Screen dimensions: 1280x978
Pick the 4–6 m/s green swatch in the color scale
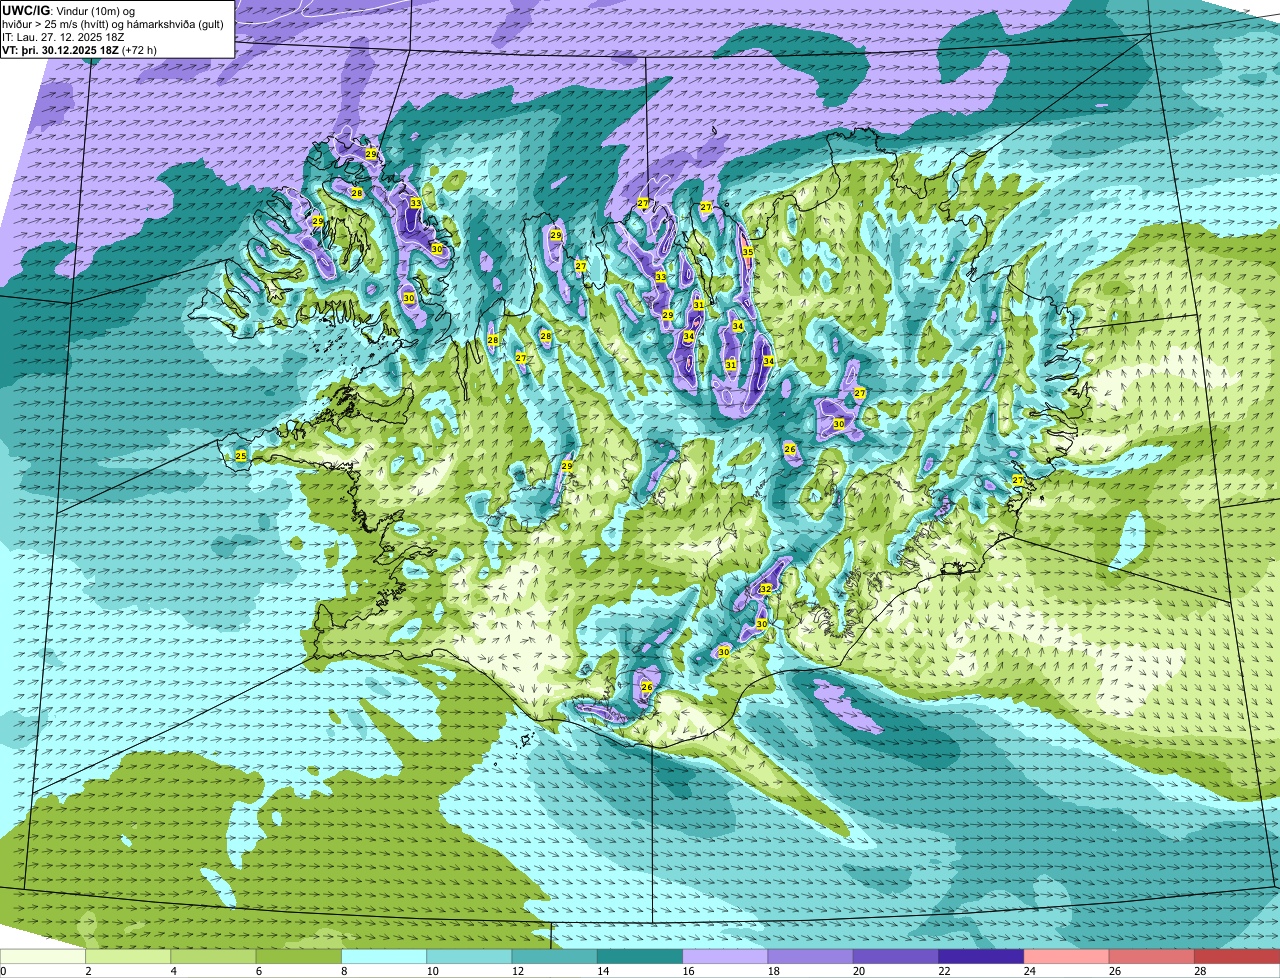(213, 957)
